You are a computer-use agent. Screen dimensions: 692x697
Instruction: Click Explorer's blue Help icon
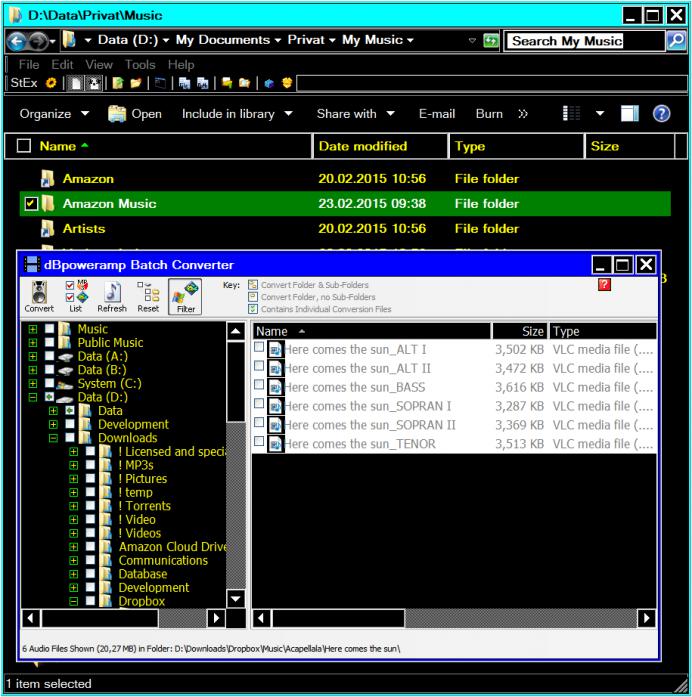661,114
